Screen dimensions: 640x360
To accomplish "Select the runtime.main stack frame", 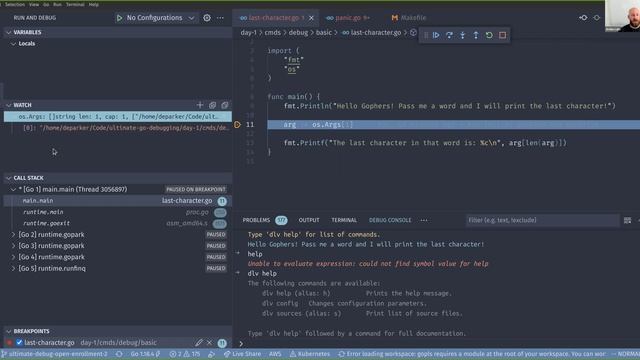I will [118, 212].
